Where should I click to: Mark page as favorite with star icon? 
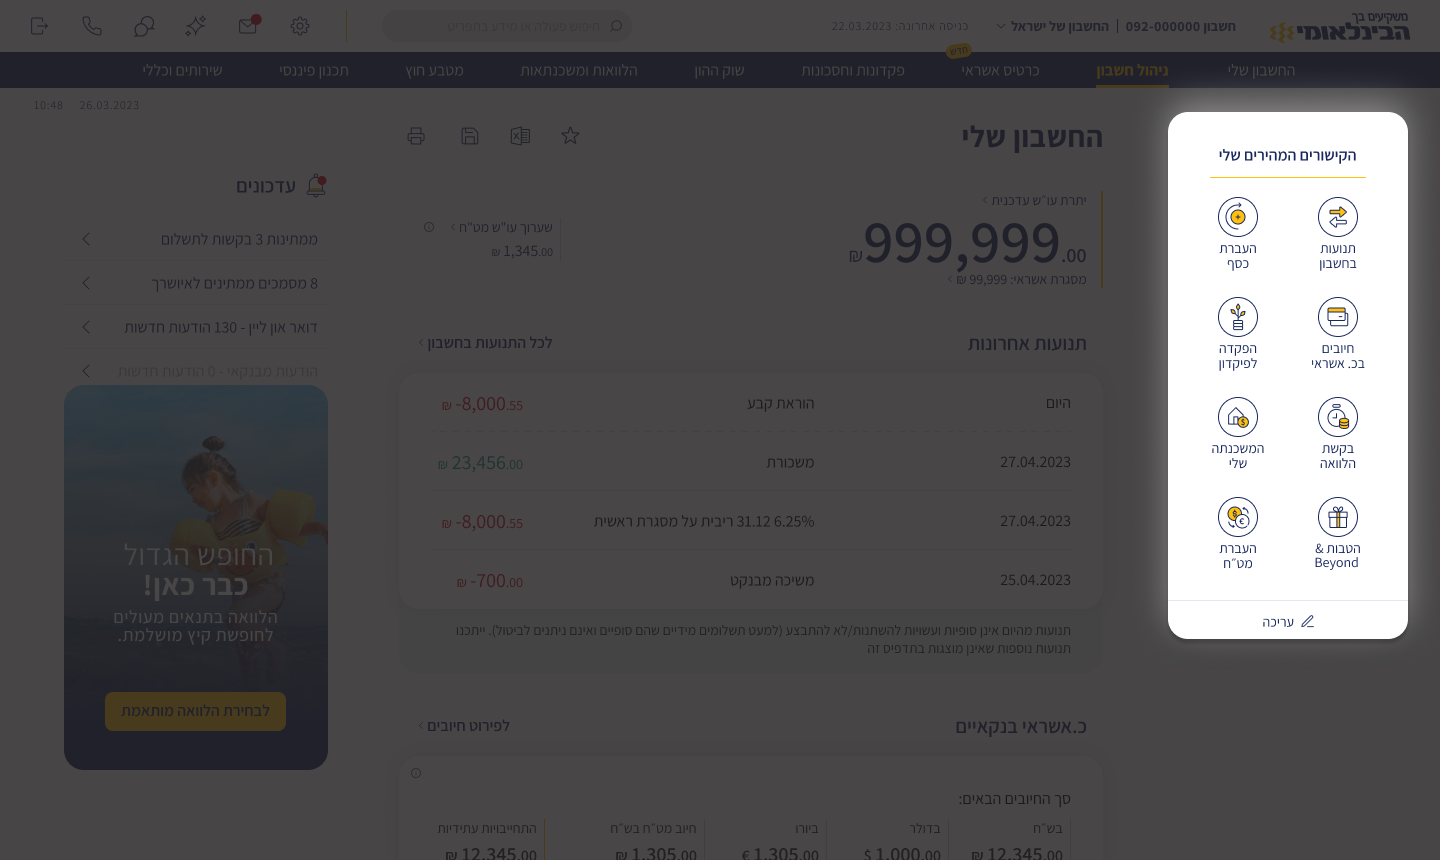(x=570, y=136)
